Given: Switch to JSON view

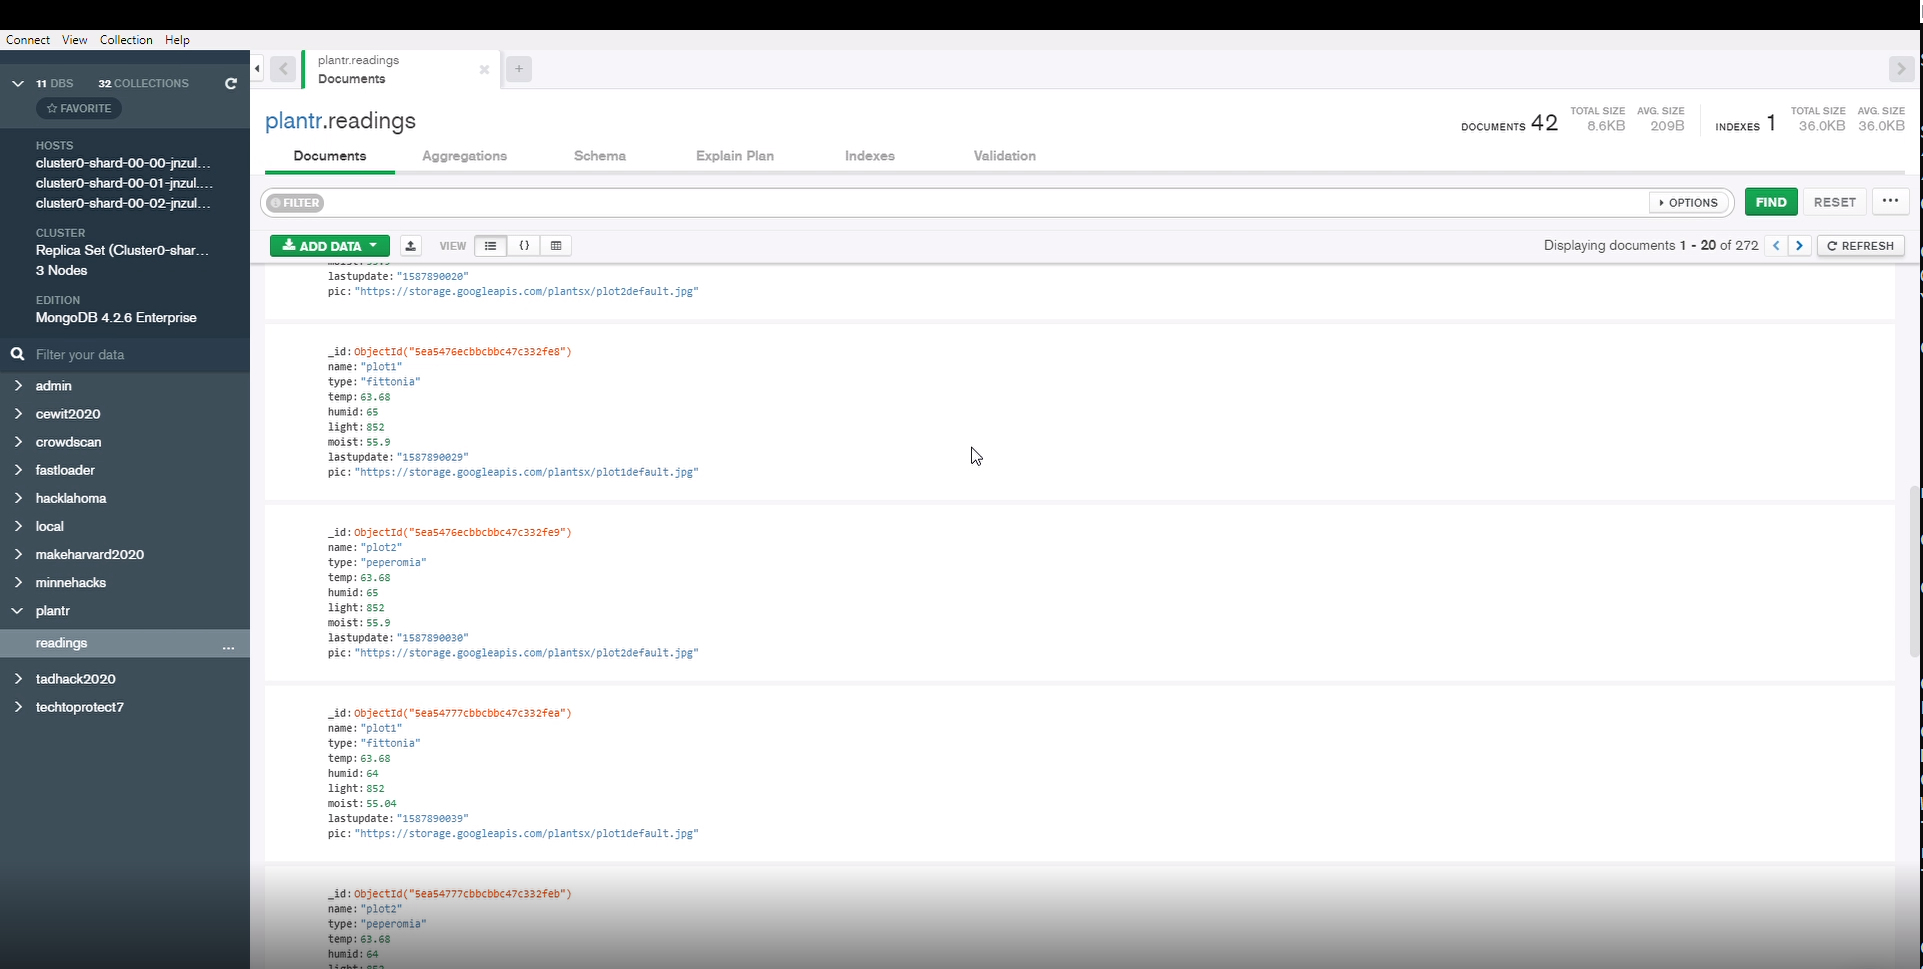Looking at the screenshot, I should tap(524, 246).
